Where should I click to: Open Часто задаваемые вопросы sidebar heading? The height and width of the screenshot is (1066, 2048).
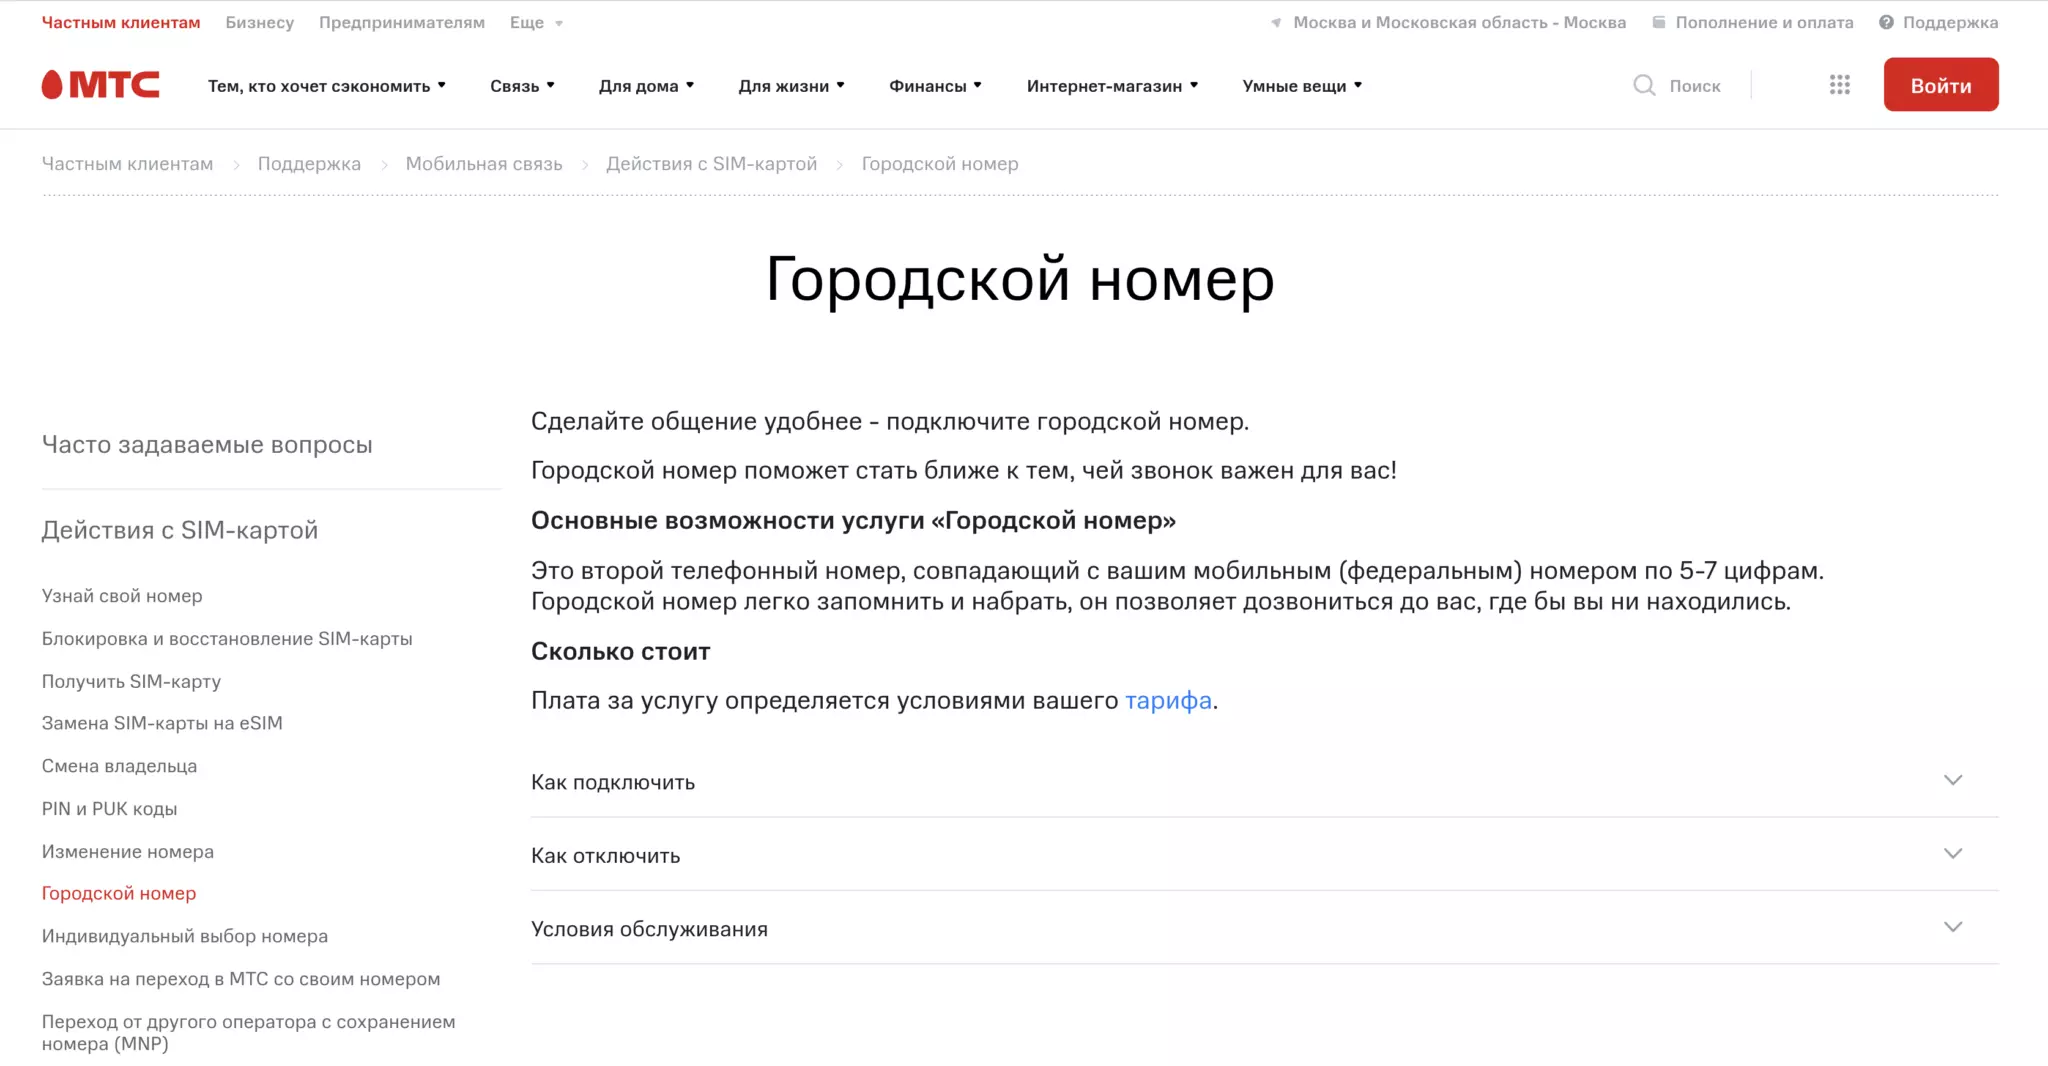(207, 445)
